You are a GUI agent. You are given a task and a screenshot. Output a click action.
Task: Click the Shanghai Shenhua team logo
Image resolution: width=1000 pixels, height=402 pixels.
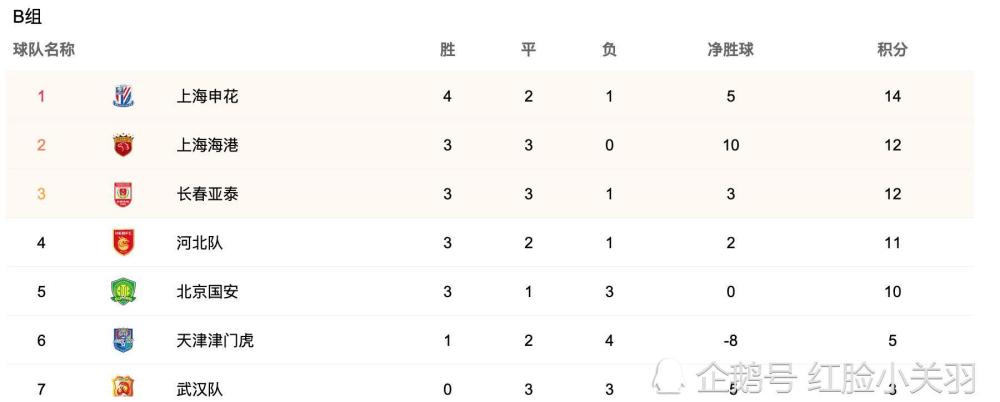tap(123, 96)
